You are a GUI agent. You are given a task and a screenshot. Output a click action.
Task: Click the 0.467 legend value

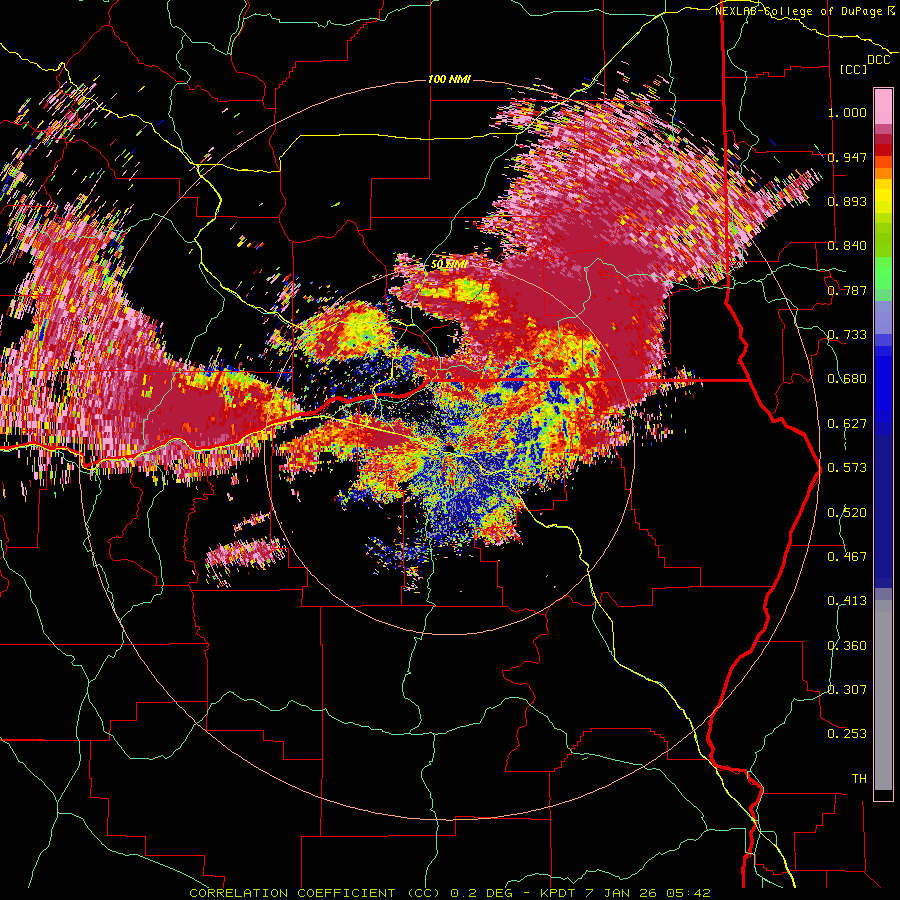pyautogui.click(x=847, y=557)
